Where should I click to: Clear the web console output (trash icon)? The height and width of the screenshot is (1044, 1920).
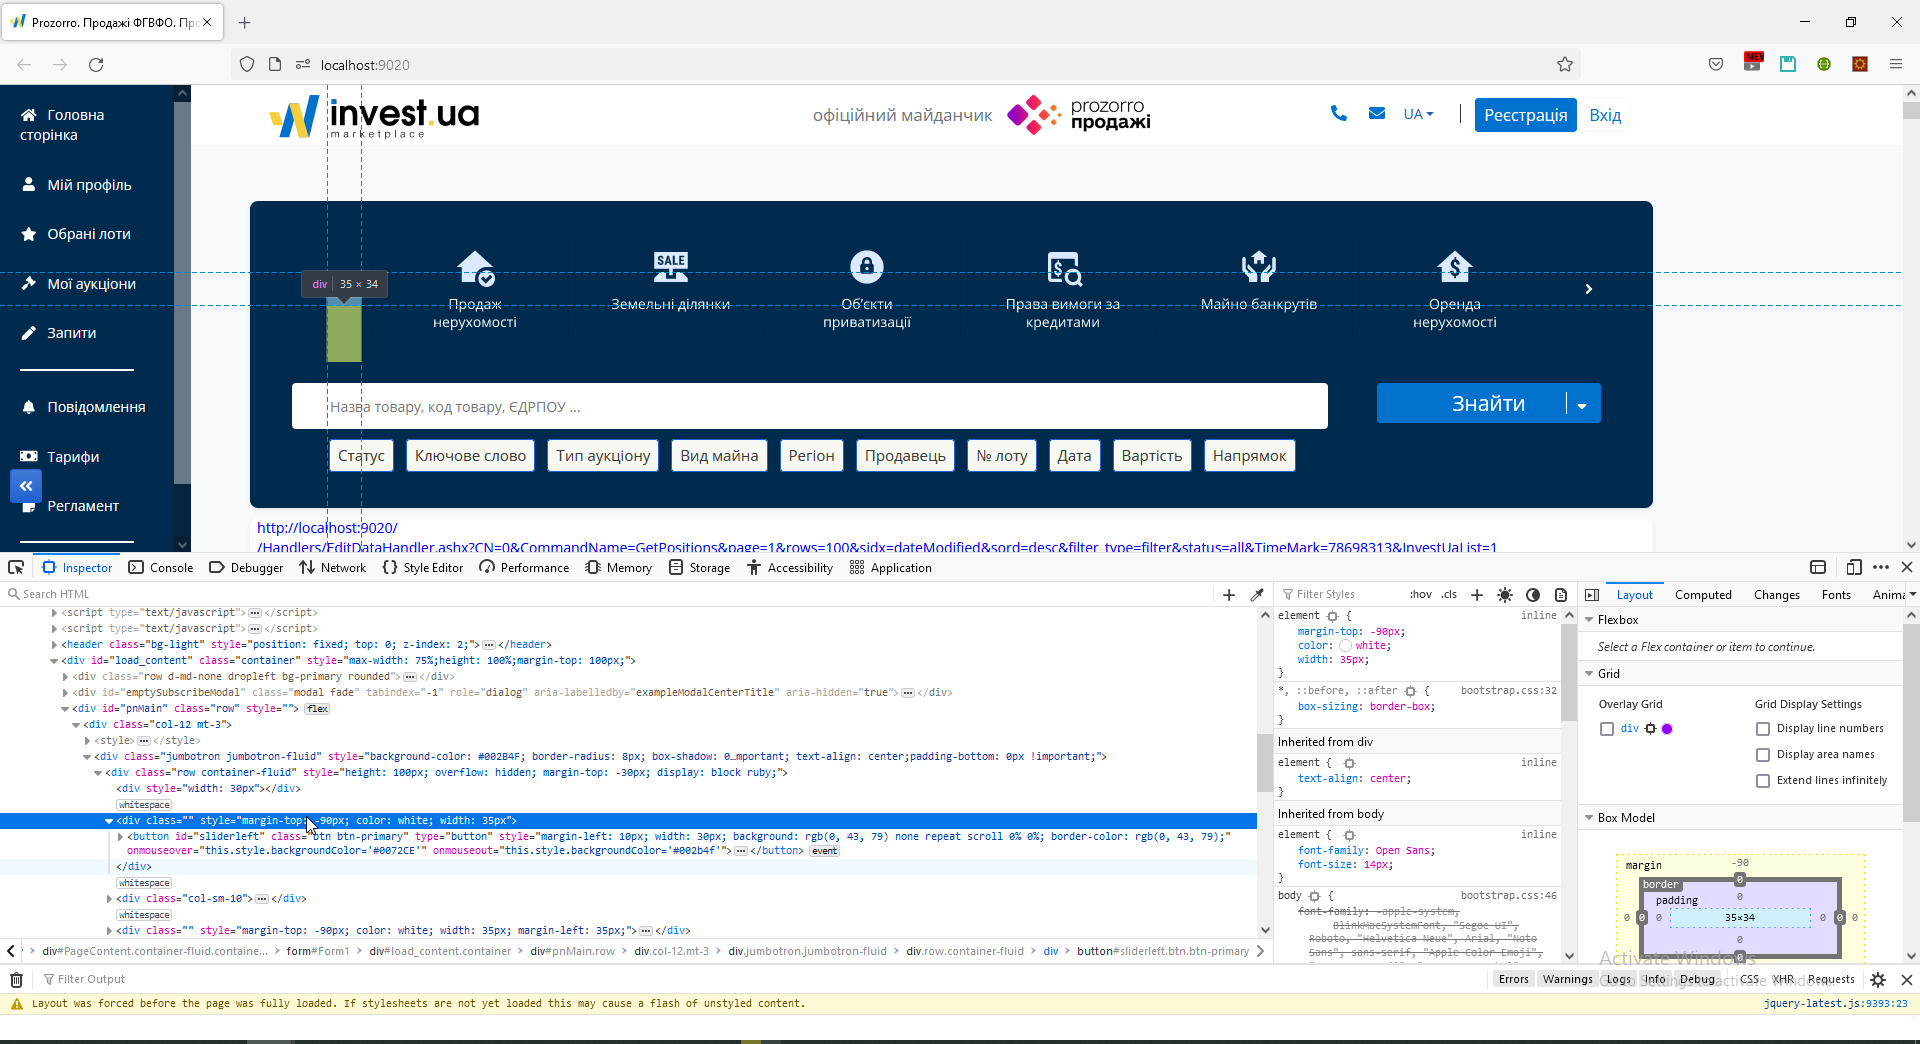pyautogui.click(x=16, y=979)
